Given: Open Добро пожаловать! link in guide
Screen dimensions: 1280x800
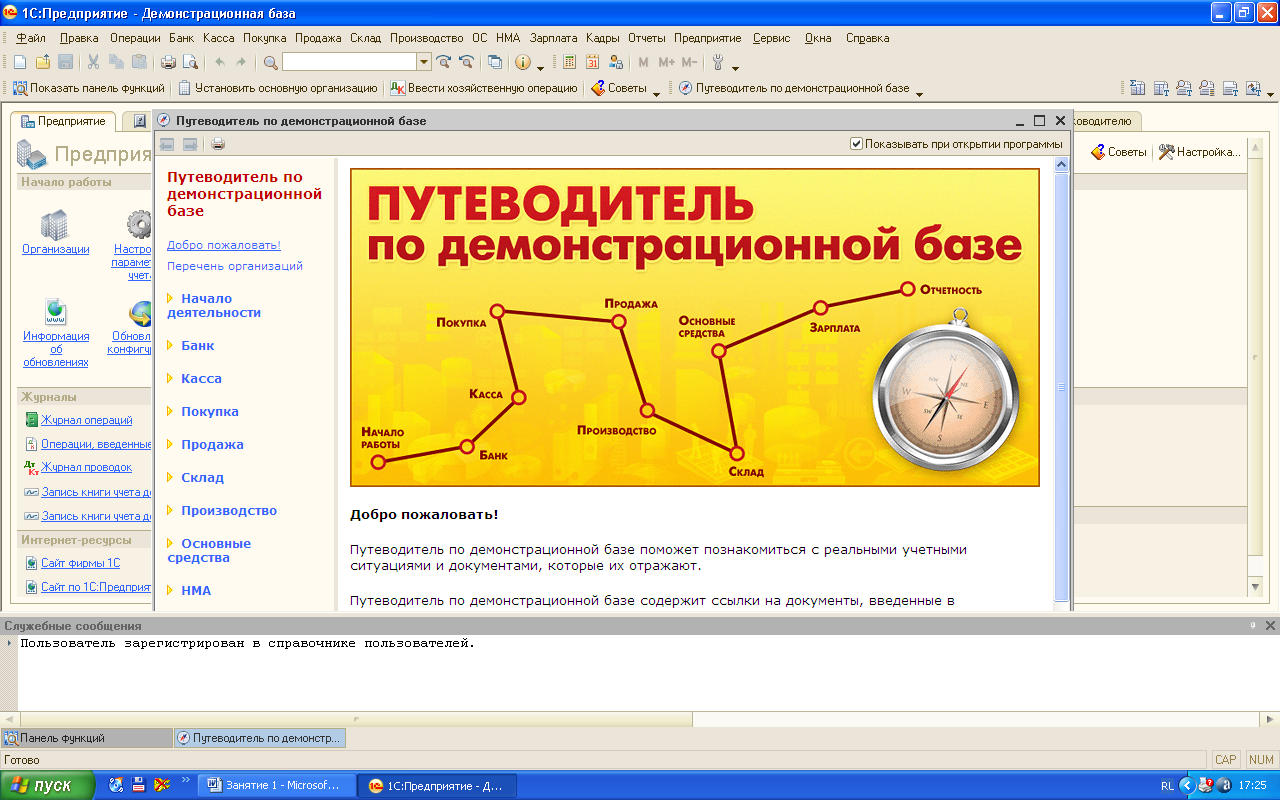Looking at the screenshot, I should pyautogui.click(x=224, y=245).
